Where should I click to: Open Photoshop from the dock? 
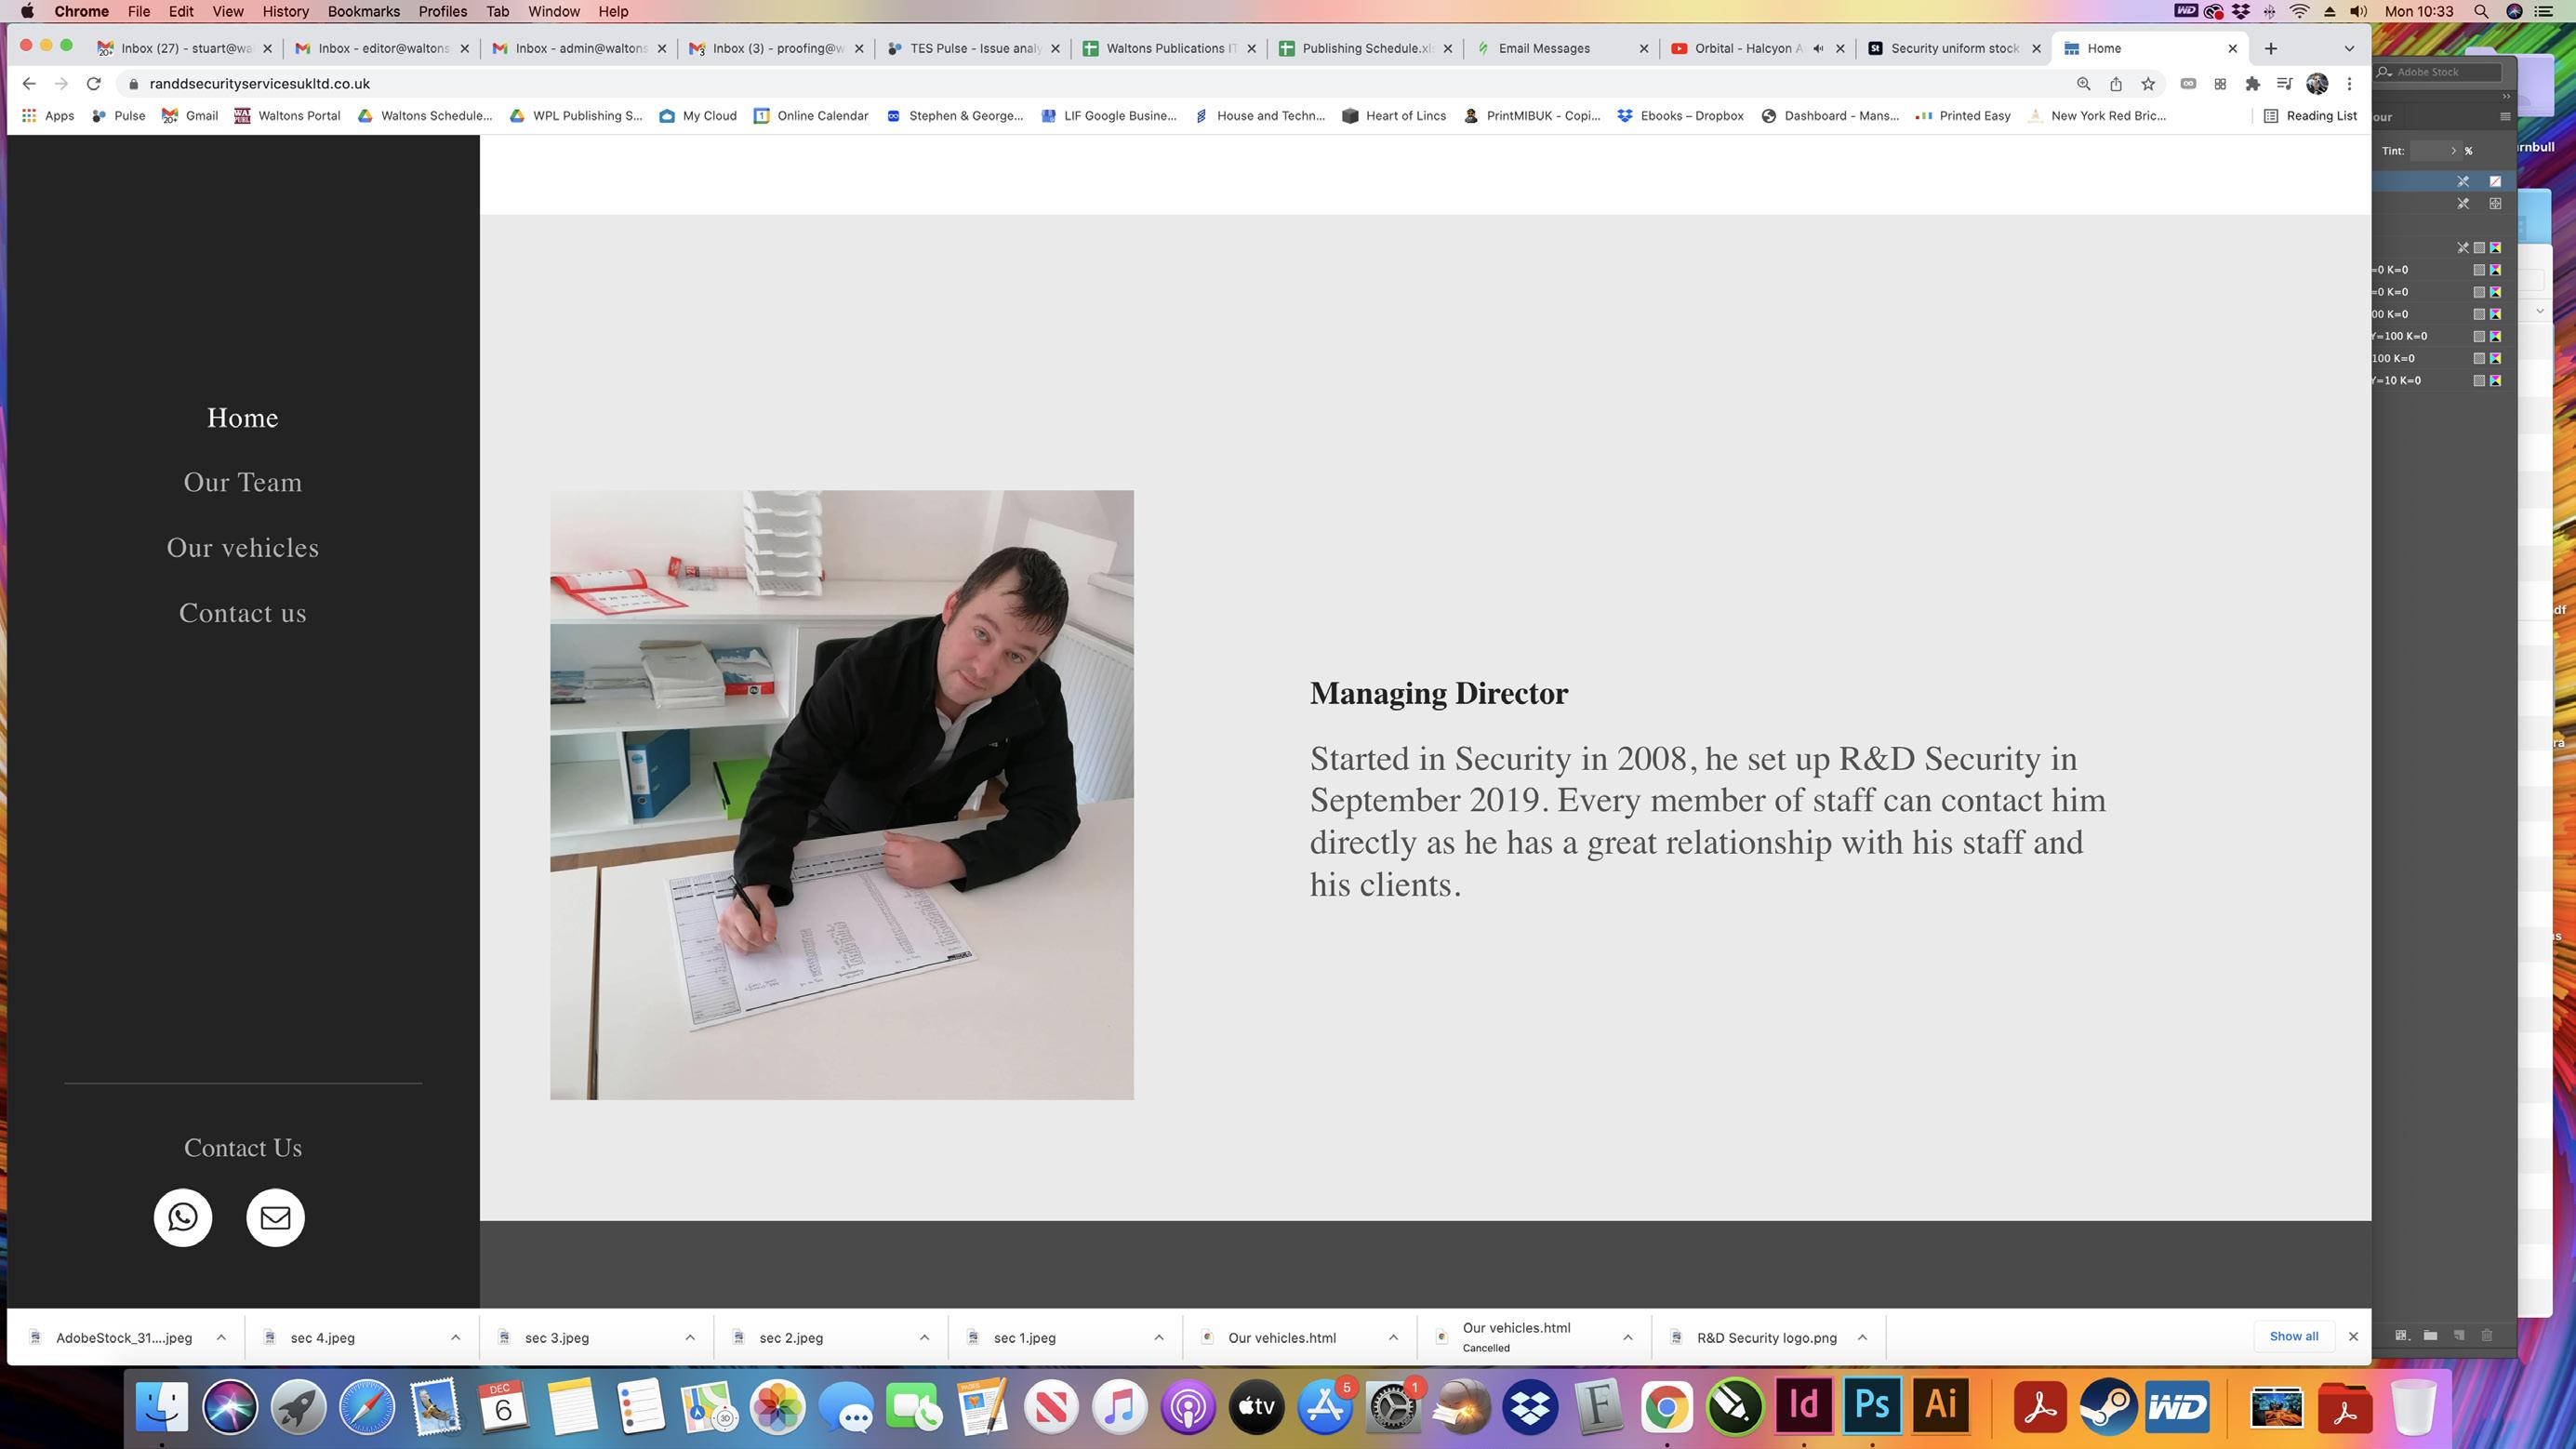pos(1872,1405)
